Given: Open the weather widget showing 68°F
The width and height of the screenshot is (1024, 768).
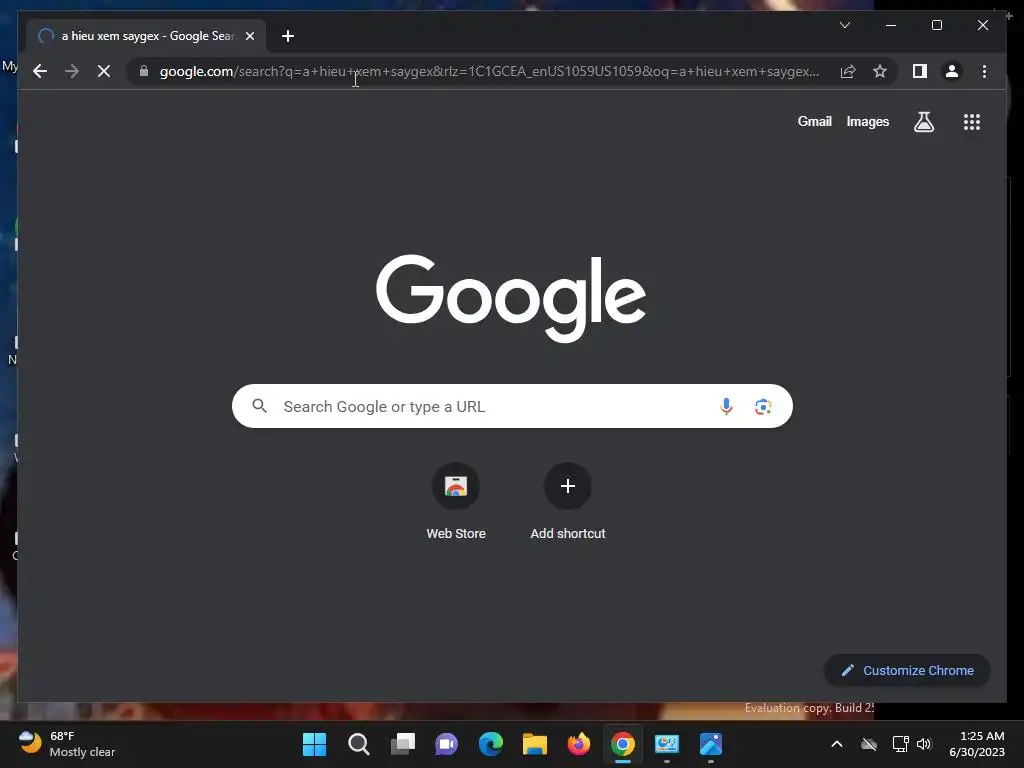Looking at the screenshot, I should 67,744.
